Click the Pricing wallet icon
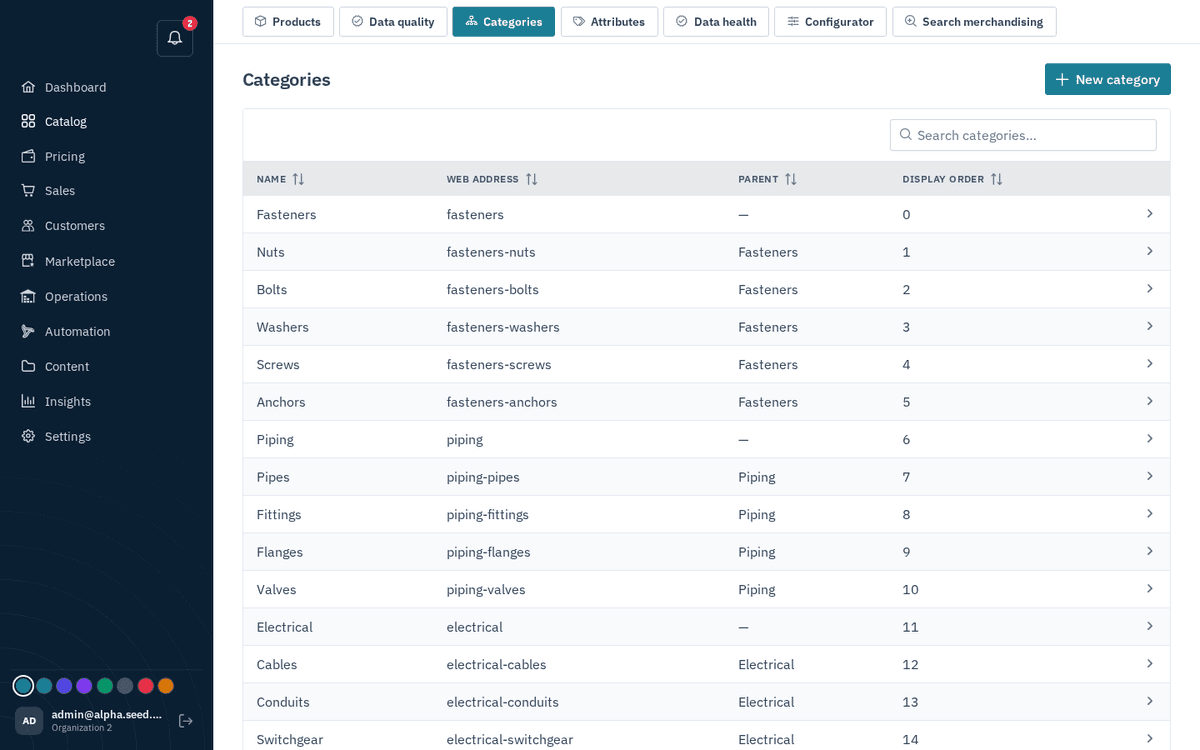Image resolution: width=1200 pixels, height=750 pixels. point(28,156)
